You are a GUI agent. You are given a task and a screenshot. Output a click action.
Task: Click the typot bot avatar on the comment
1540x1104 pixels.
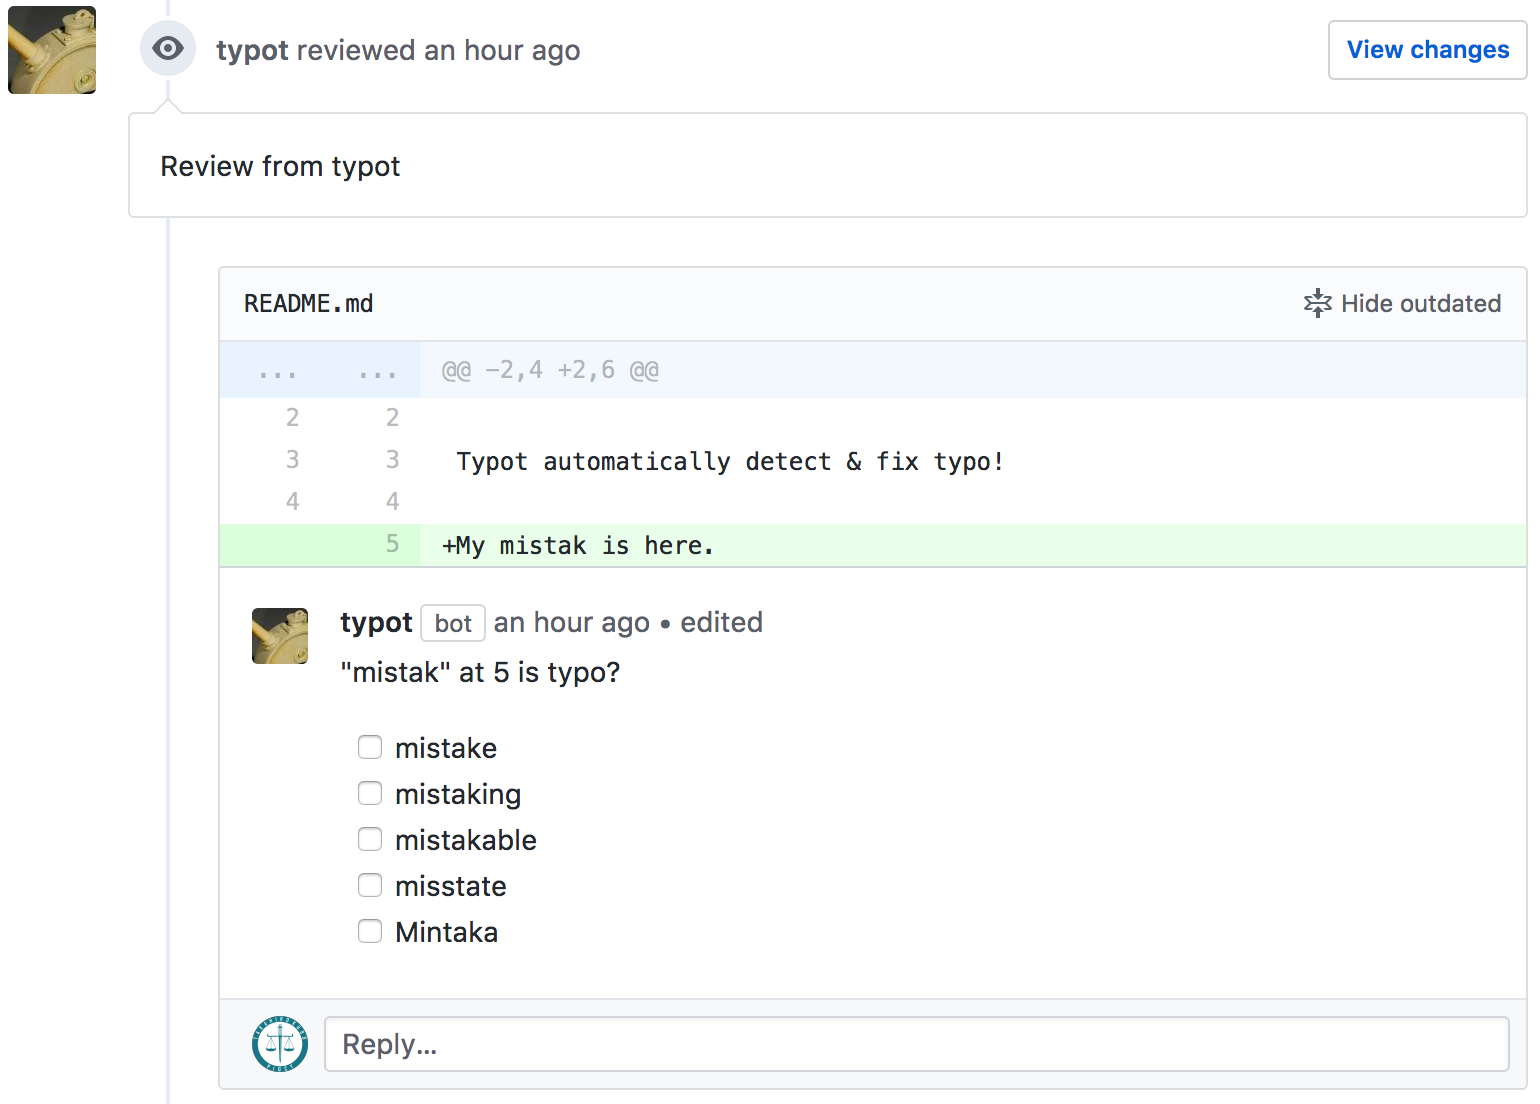pos(279,636)
